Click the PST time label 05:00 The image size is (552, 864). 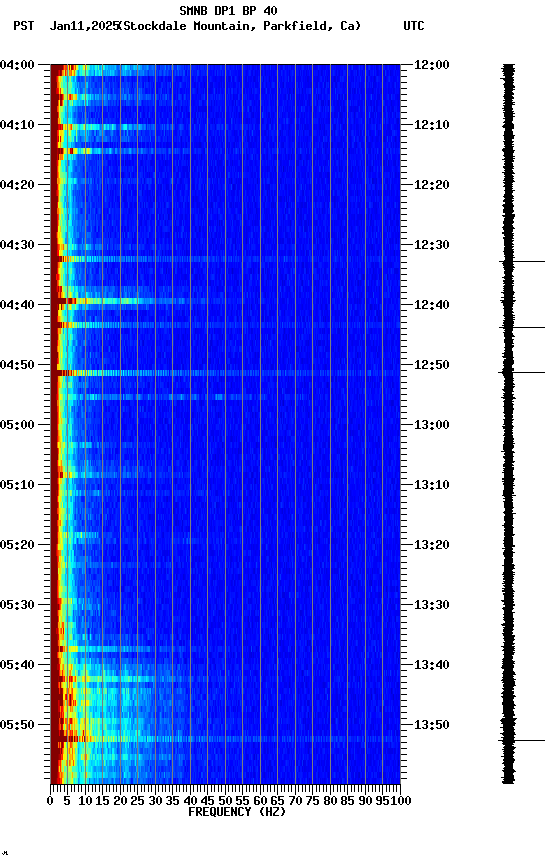17,425
